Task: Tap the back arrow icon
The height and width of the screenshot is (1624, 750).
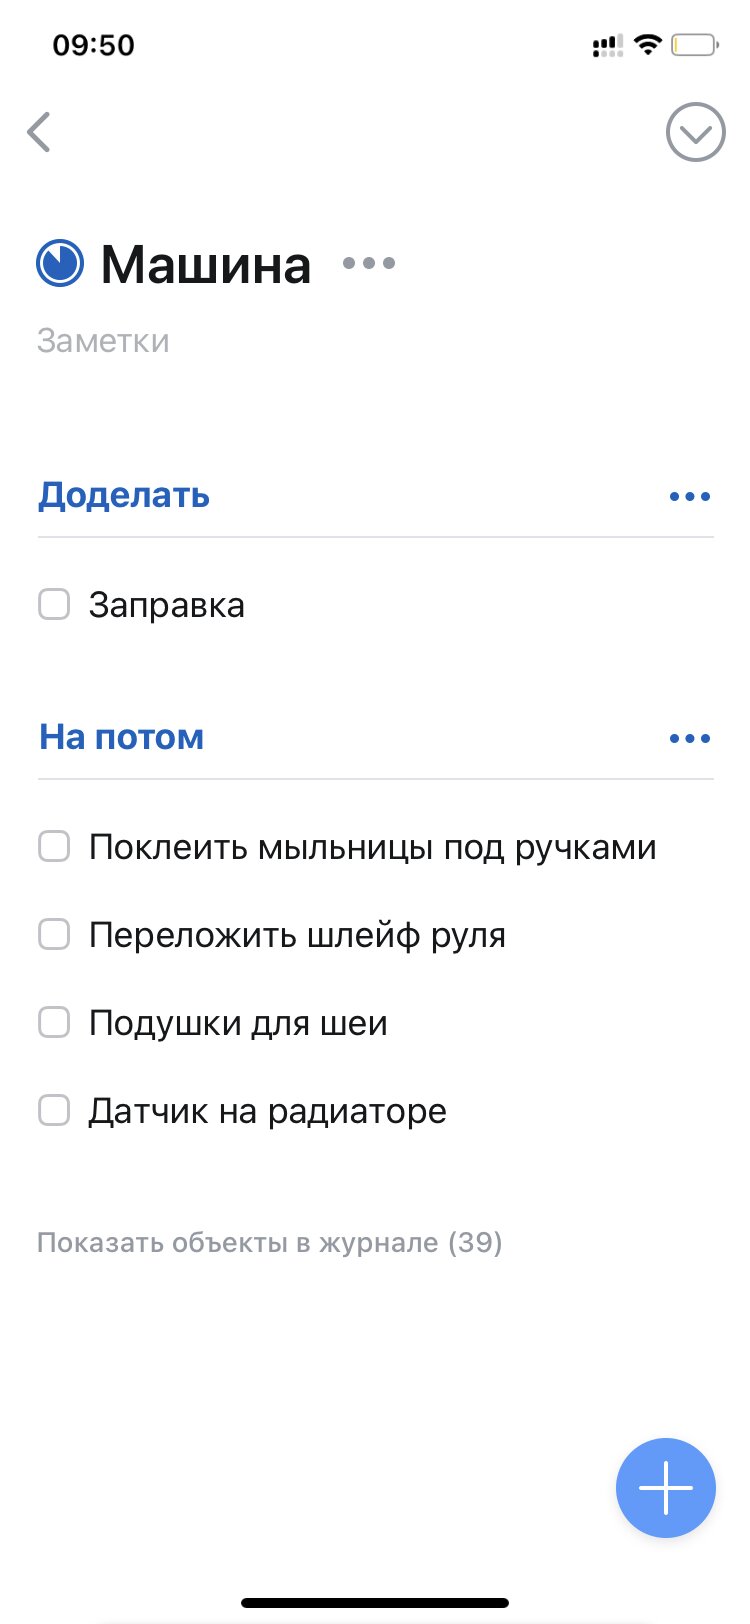Action: click(x=39, y=132)
